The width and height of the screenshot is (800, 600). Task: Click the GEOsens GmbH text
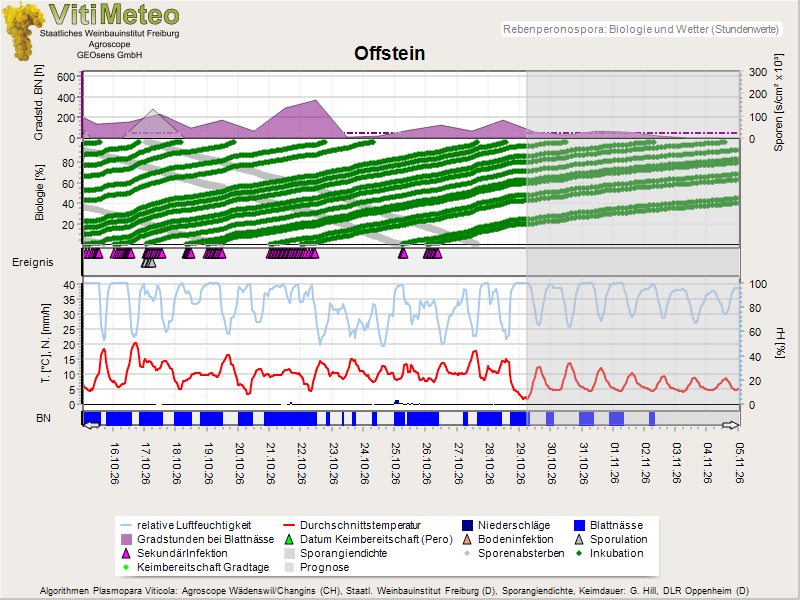coord(110,55)
